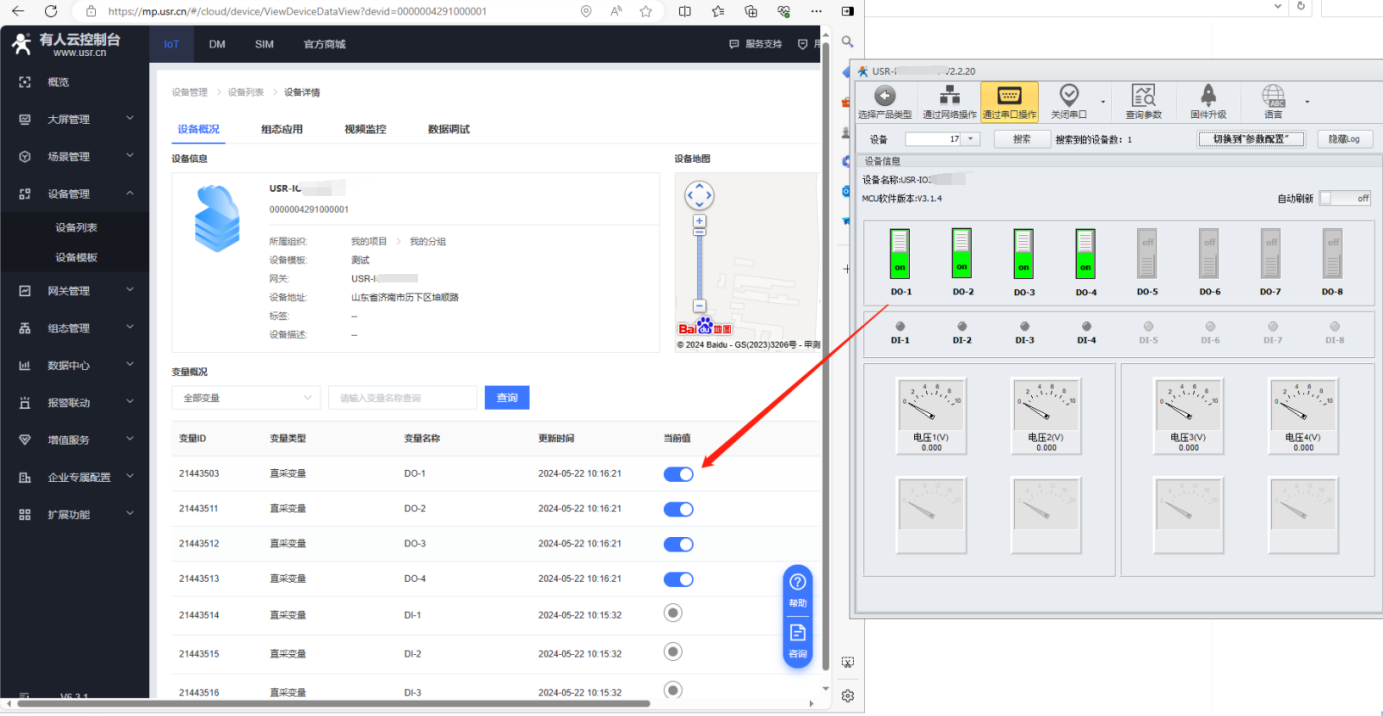
Task: Click the variable name search input field
Action: (x=402, y=398)
